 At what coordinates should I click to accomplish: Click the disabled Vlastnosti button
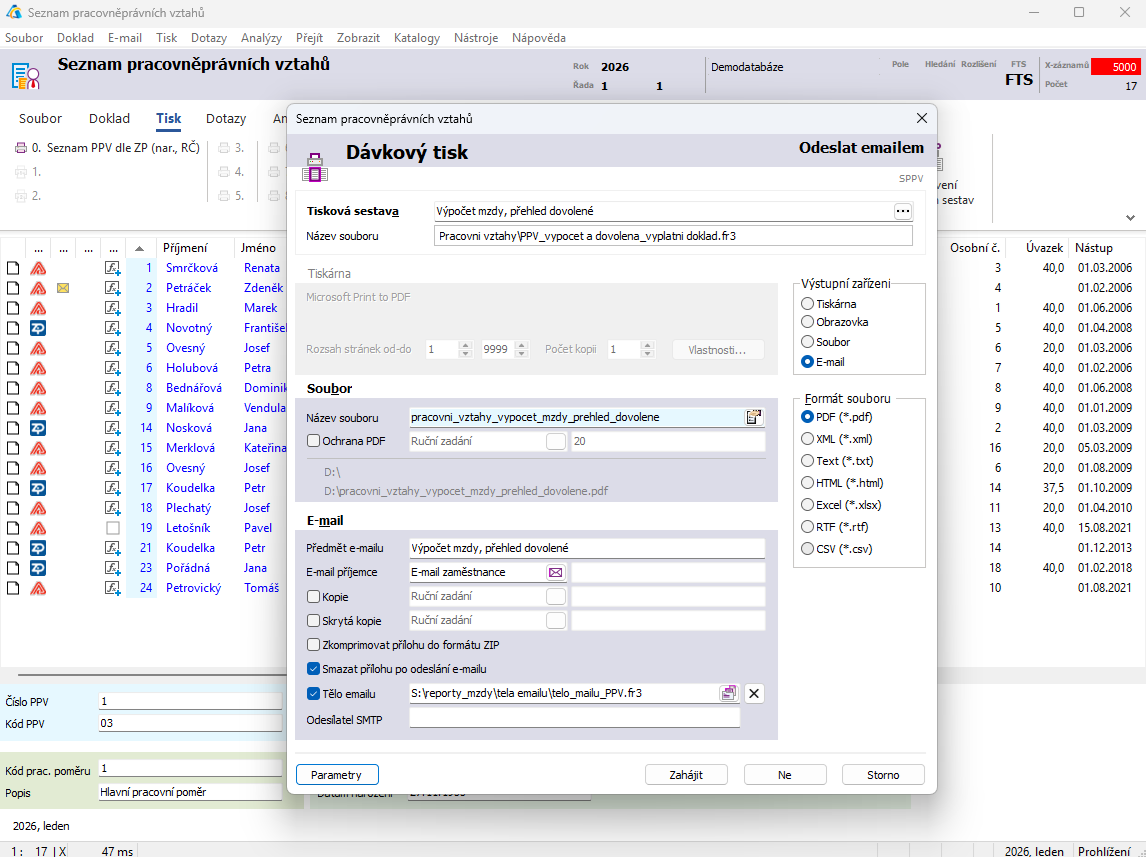[x=718, y=350]
